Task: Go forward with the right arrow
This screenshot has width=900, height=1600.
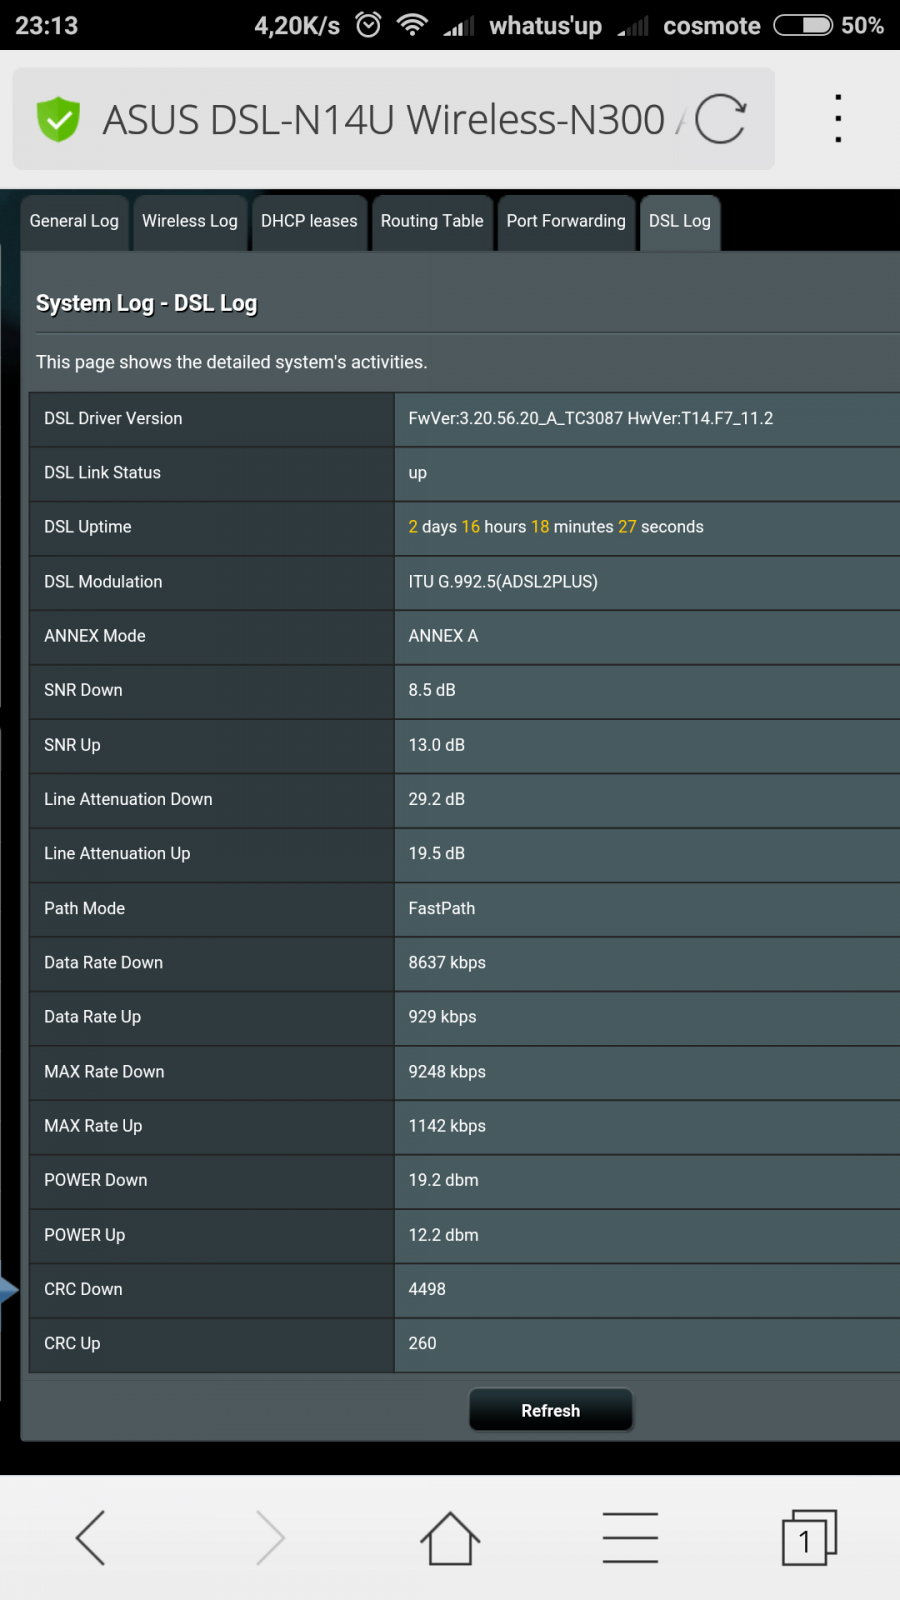Action: tap(270, 1537)
